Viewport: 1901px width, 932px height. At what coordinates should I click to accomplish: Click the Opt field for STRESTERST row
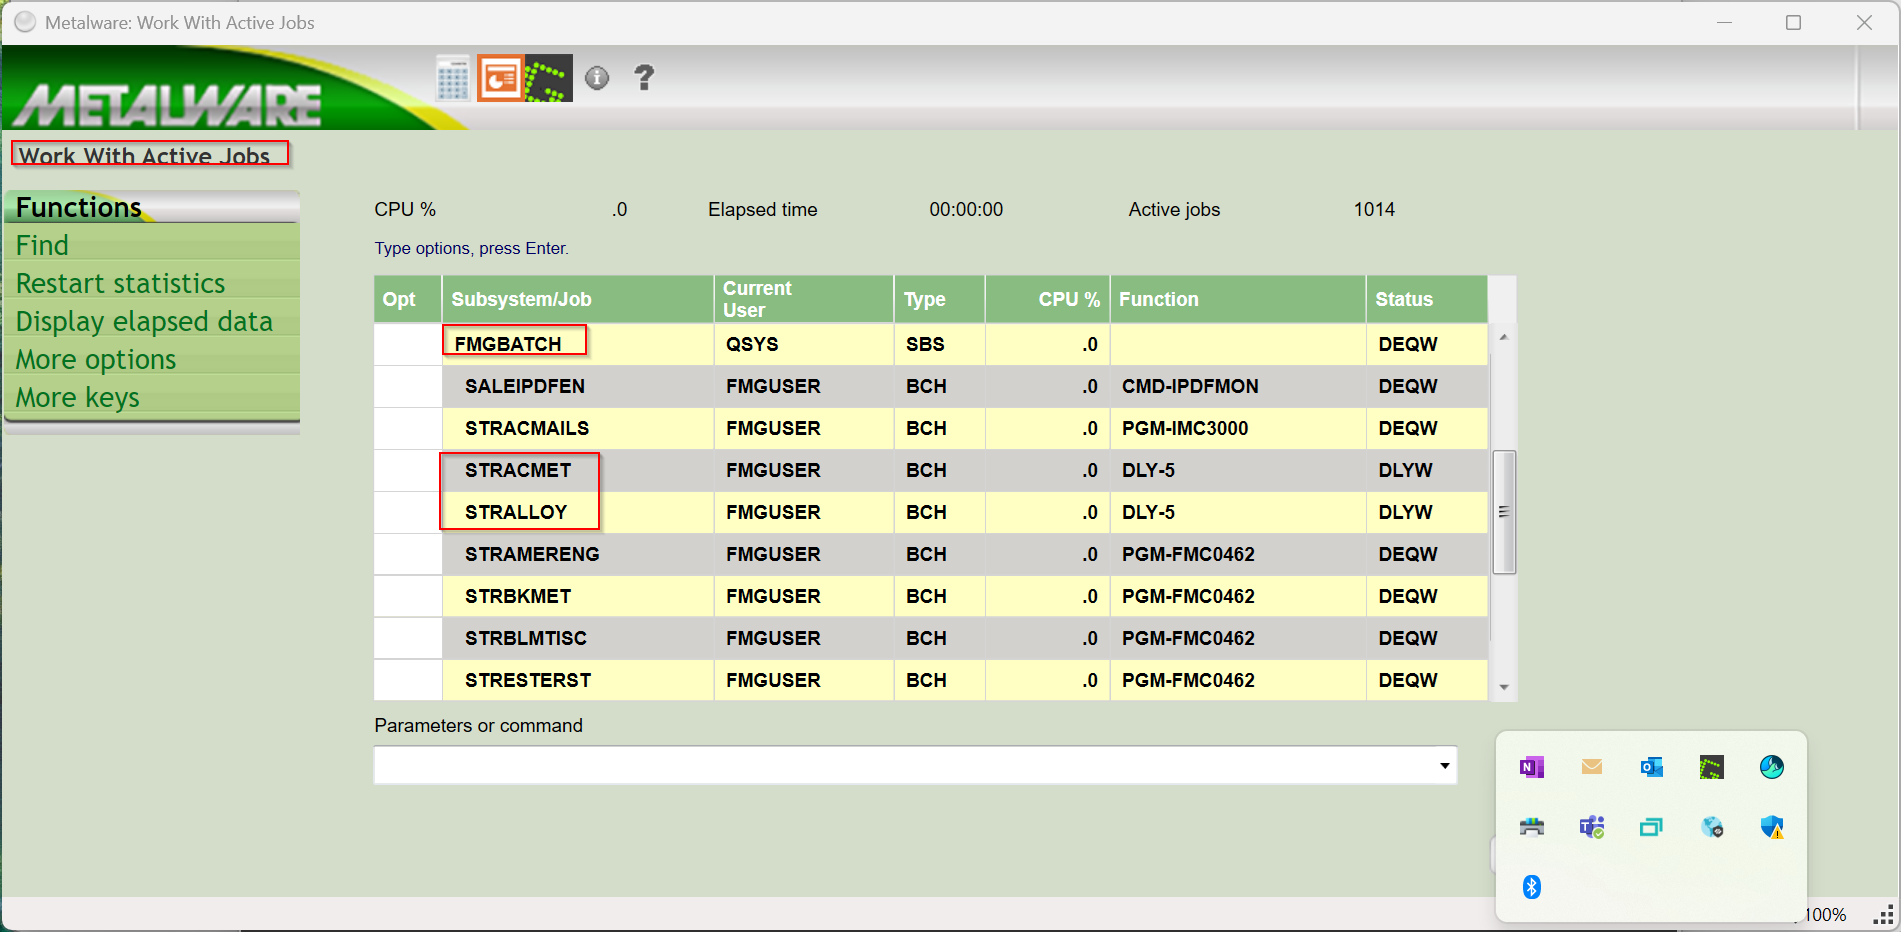[408, 680]
